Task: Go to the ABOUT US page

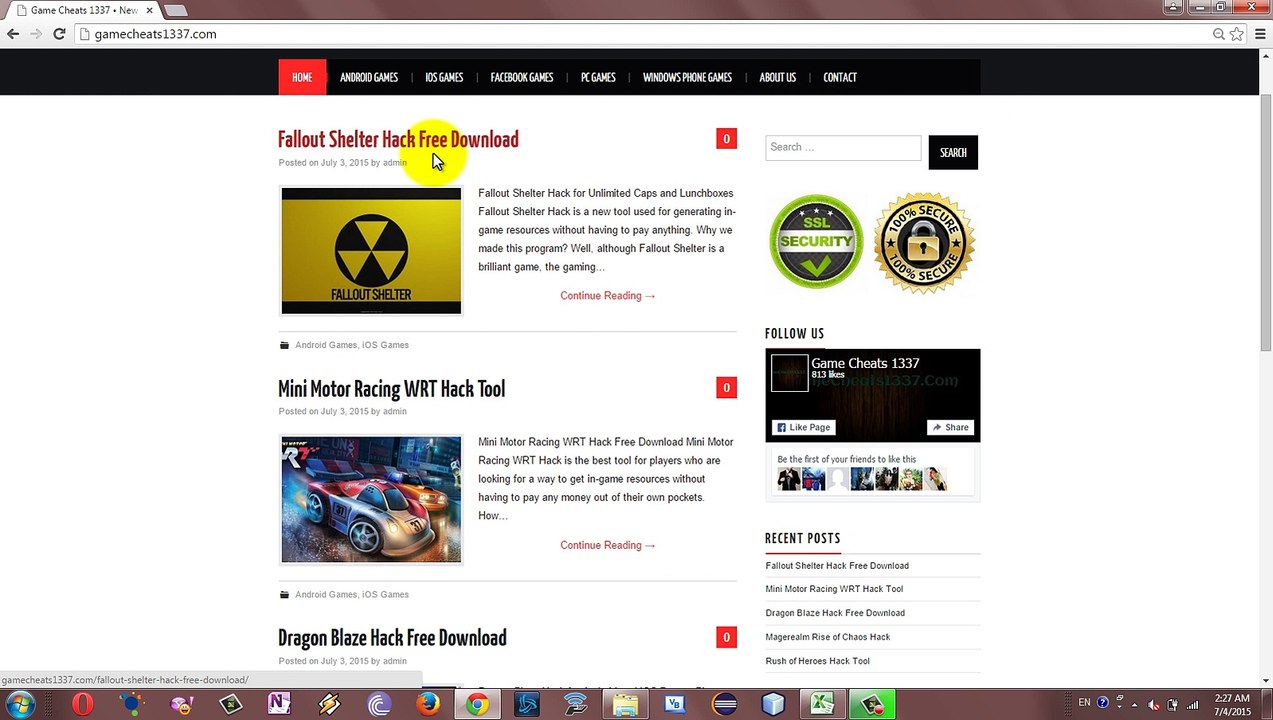Action: (777, 77)
